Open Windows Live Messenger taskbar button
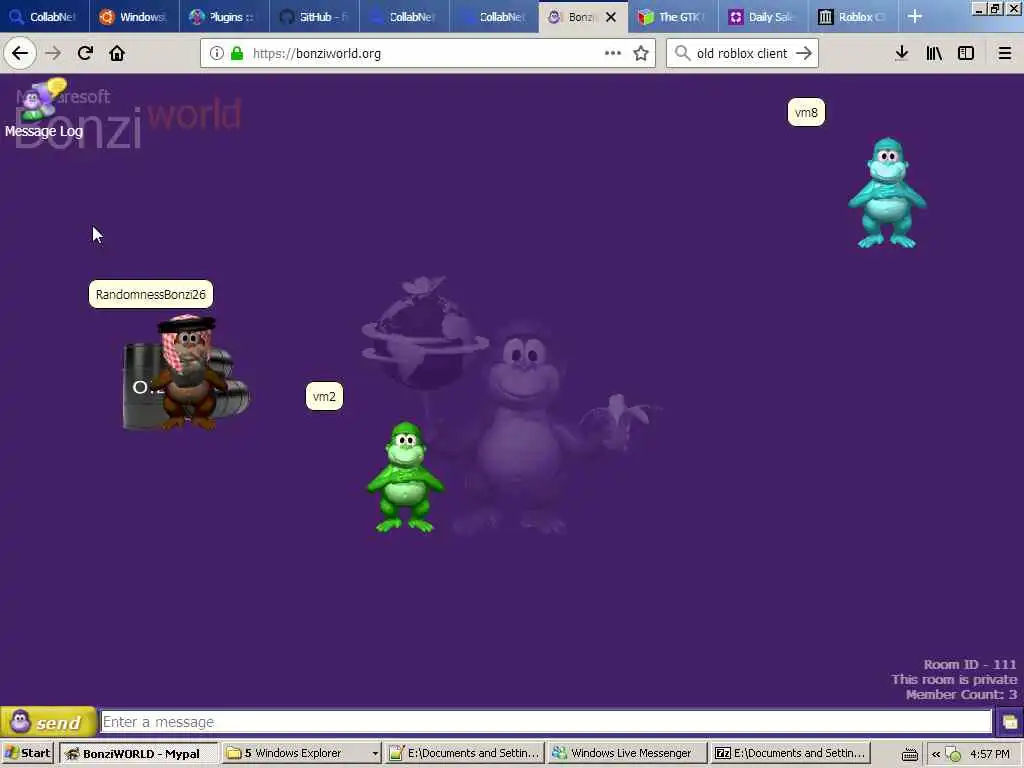The width and height of the screenshot is (1024, 768). pyautogui.click(x=628, y=753)
